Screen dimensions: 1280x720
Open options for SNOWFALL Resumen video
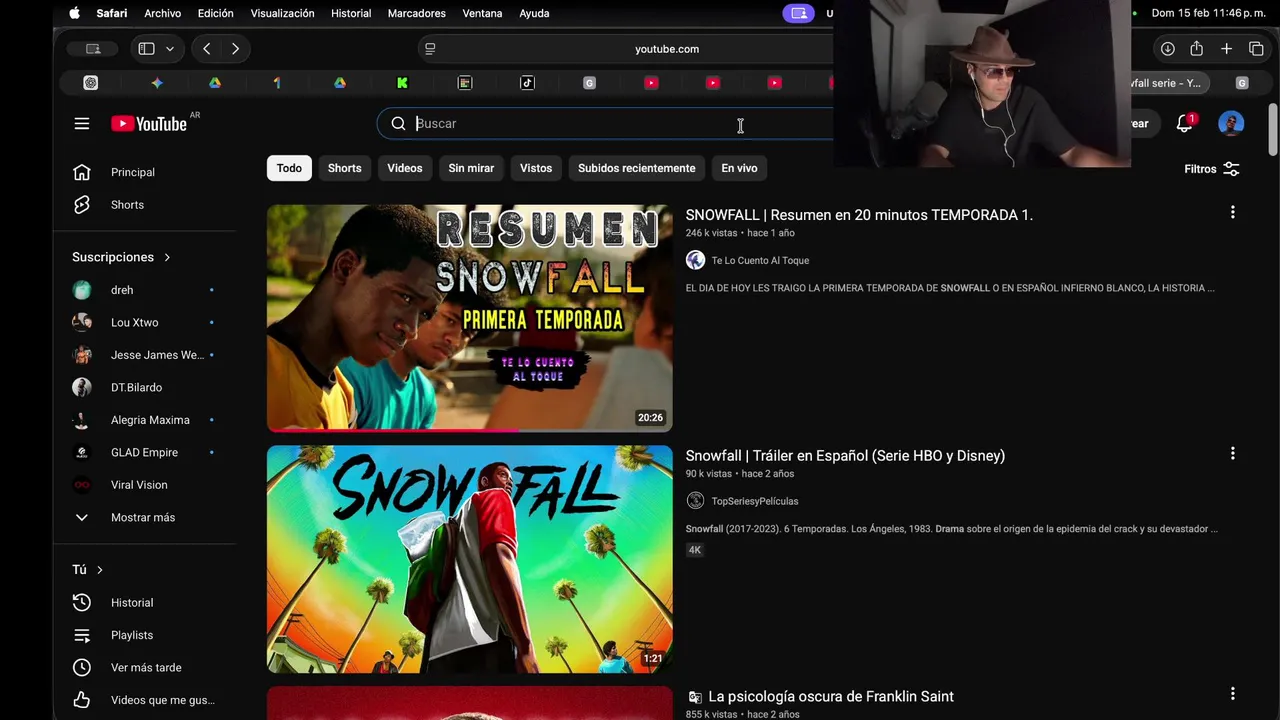[x=1232, y=212]
